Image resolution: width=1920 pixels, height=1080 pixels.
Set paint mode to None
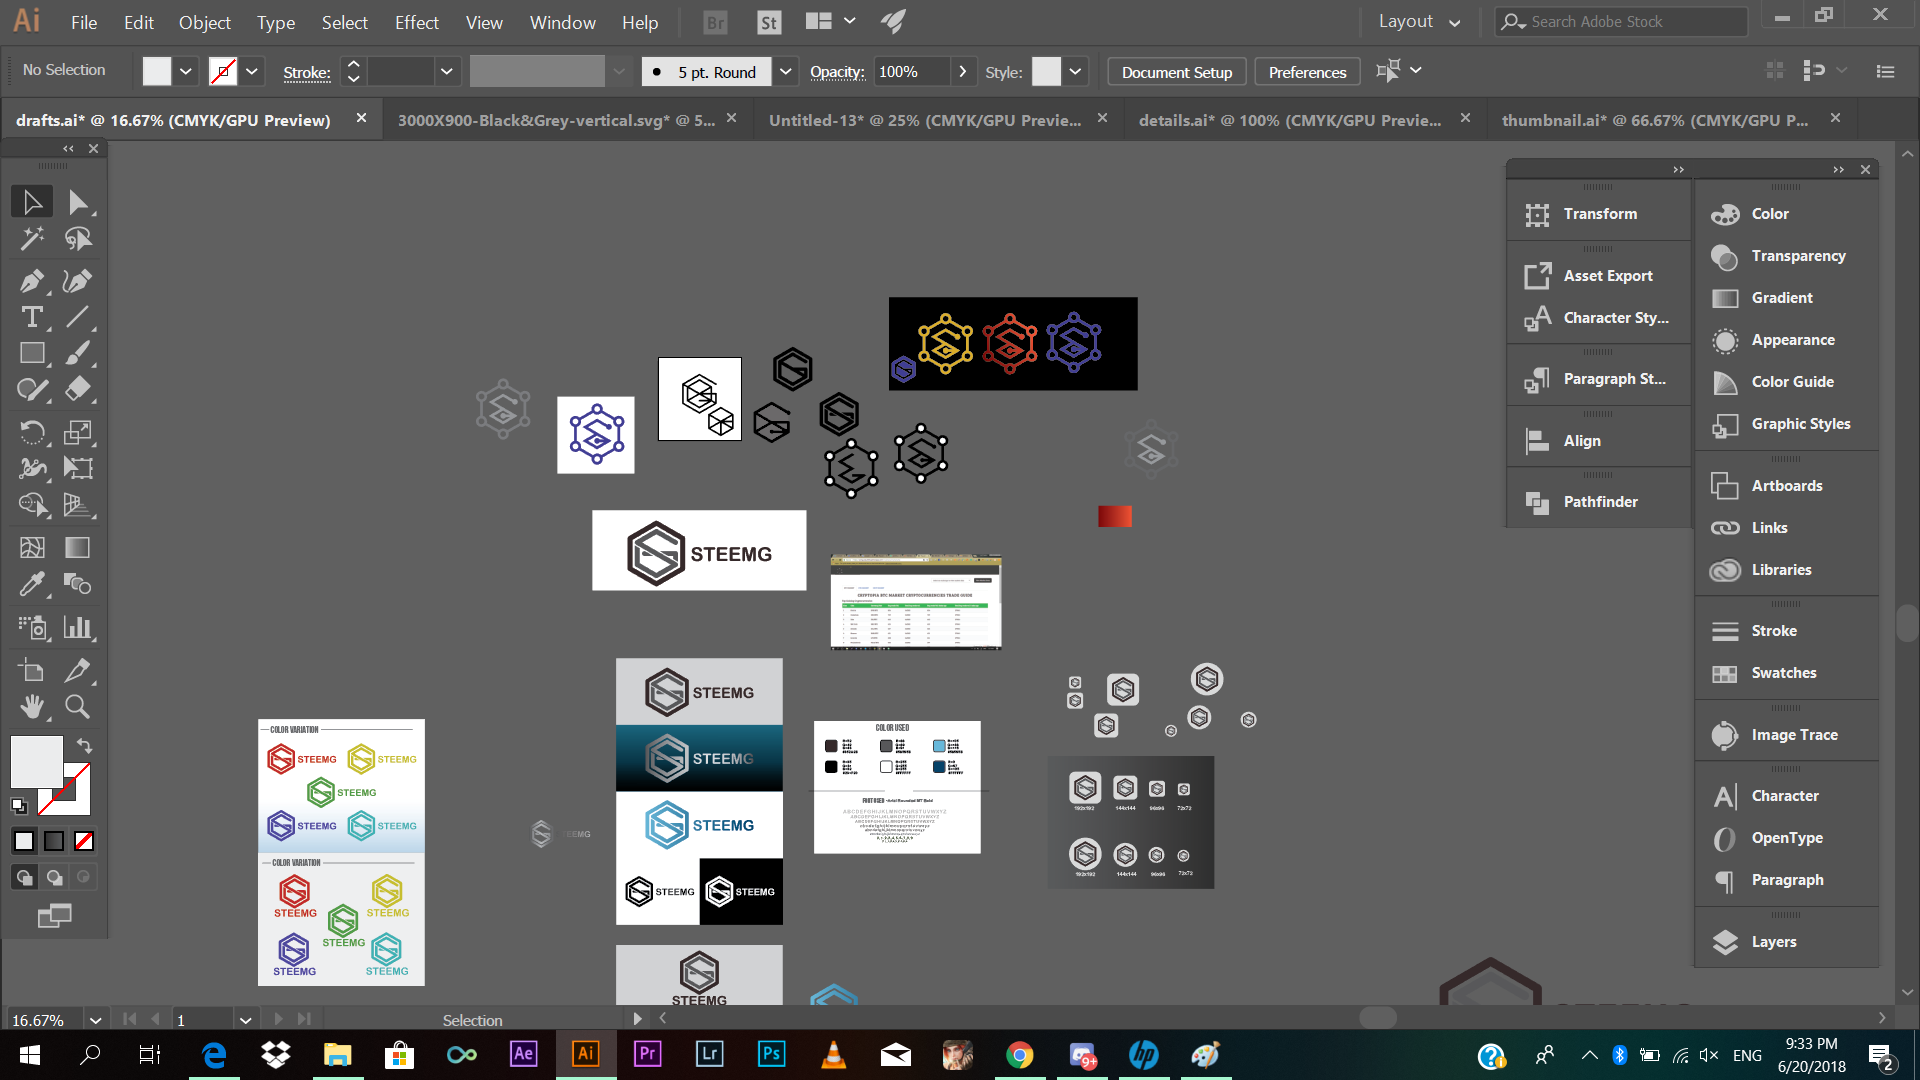point(84,841)
